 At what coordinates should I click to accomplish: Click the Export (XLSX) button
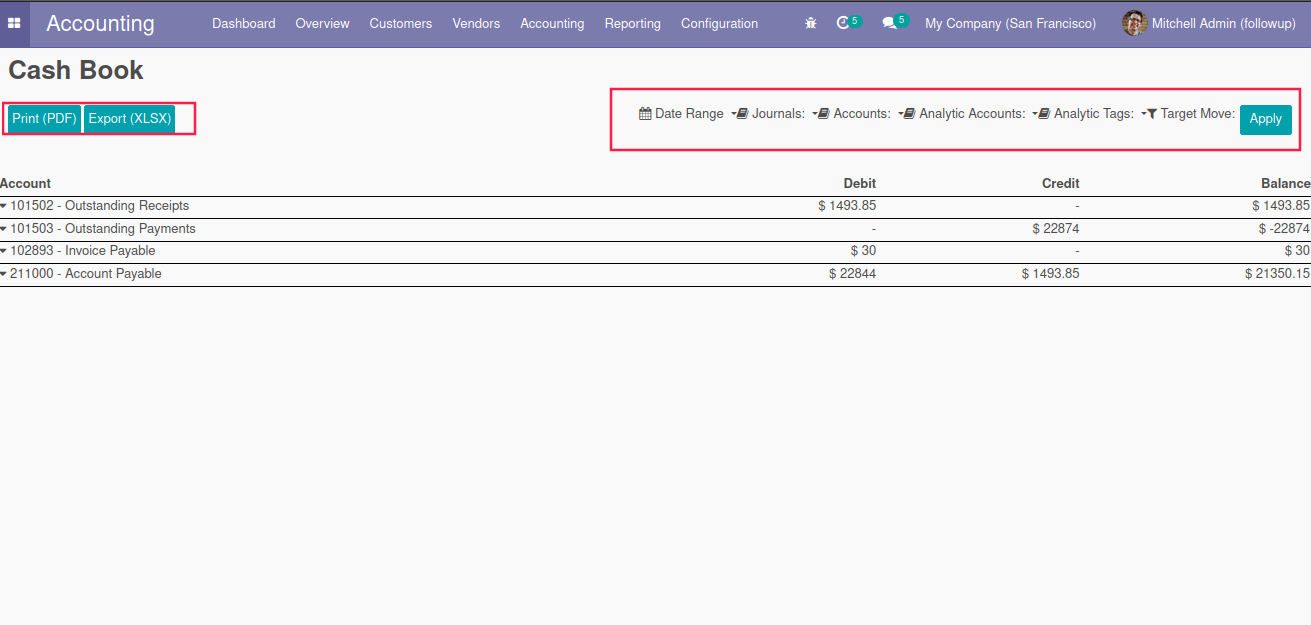tap(129, 119)
